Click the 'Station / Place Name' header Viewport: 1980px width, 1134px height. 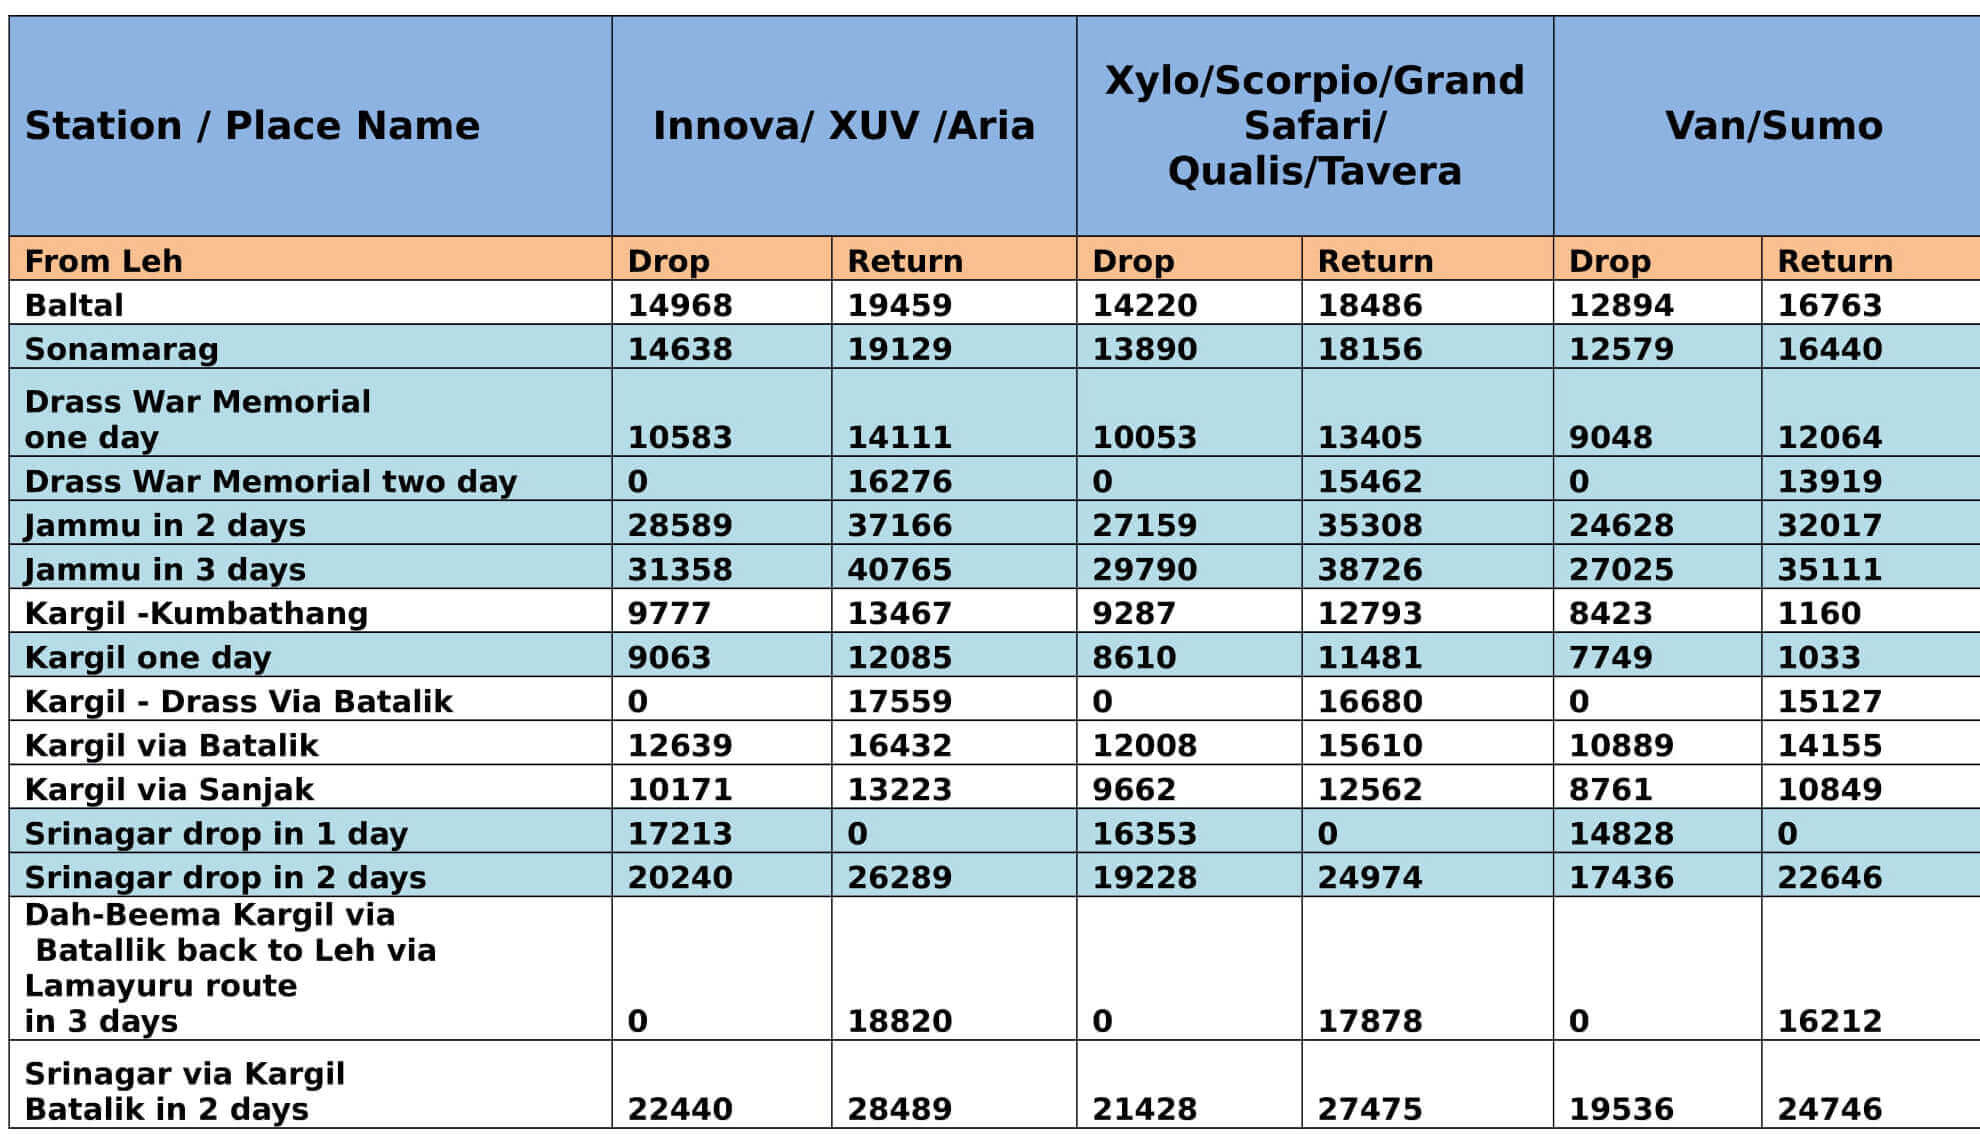pos(252,126)
